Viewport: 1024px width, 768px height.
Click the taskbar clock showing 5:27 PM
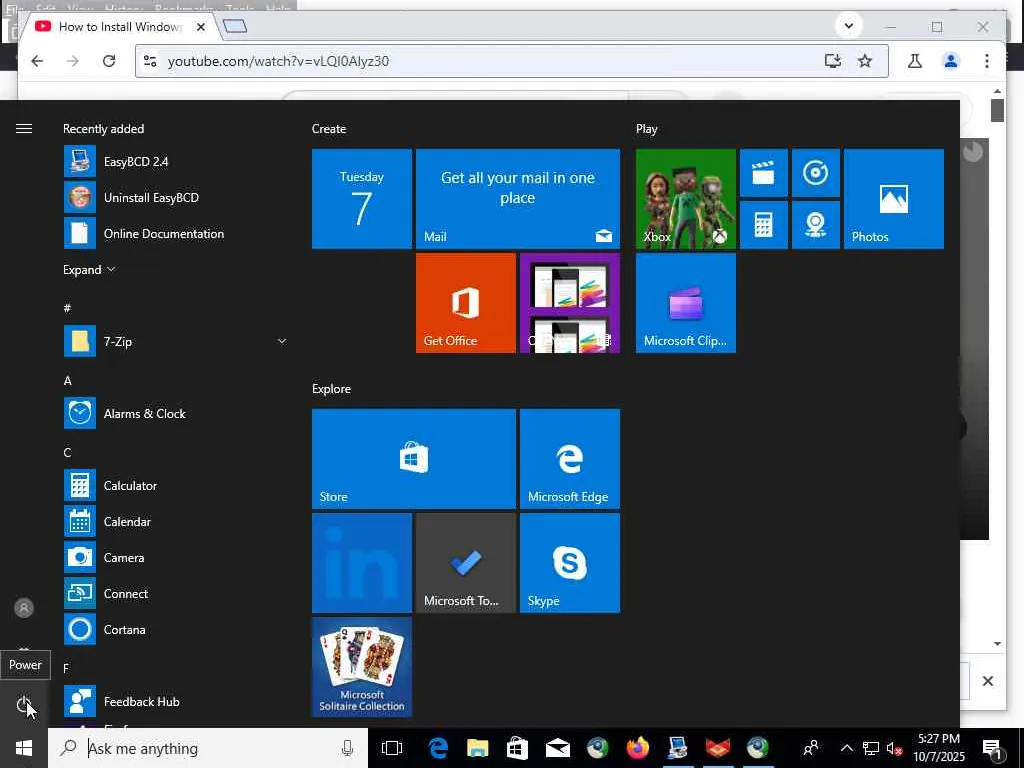point(938,748)
